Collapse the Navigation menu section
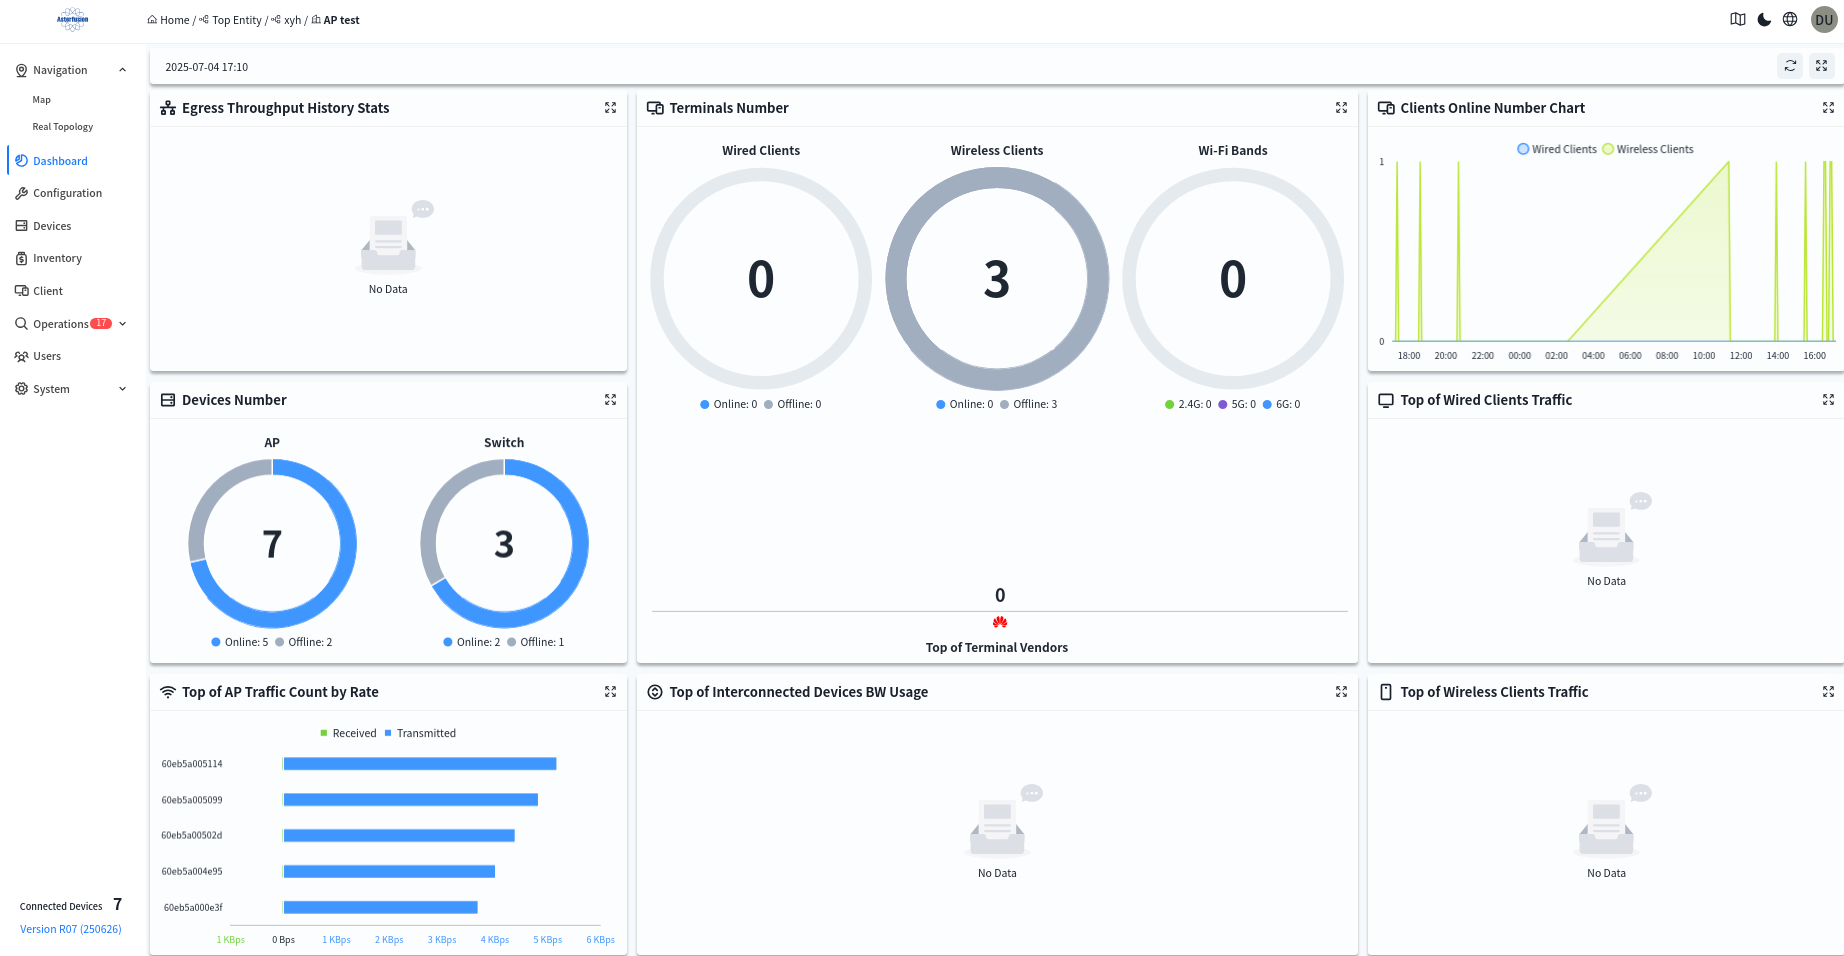Viewport: 1844px width, 956px height. (x=122, y=70)
